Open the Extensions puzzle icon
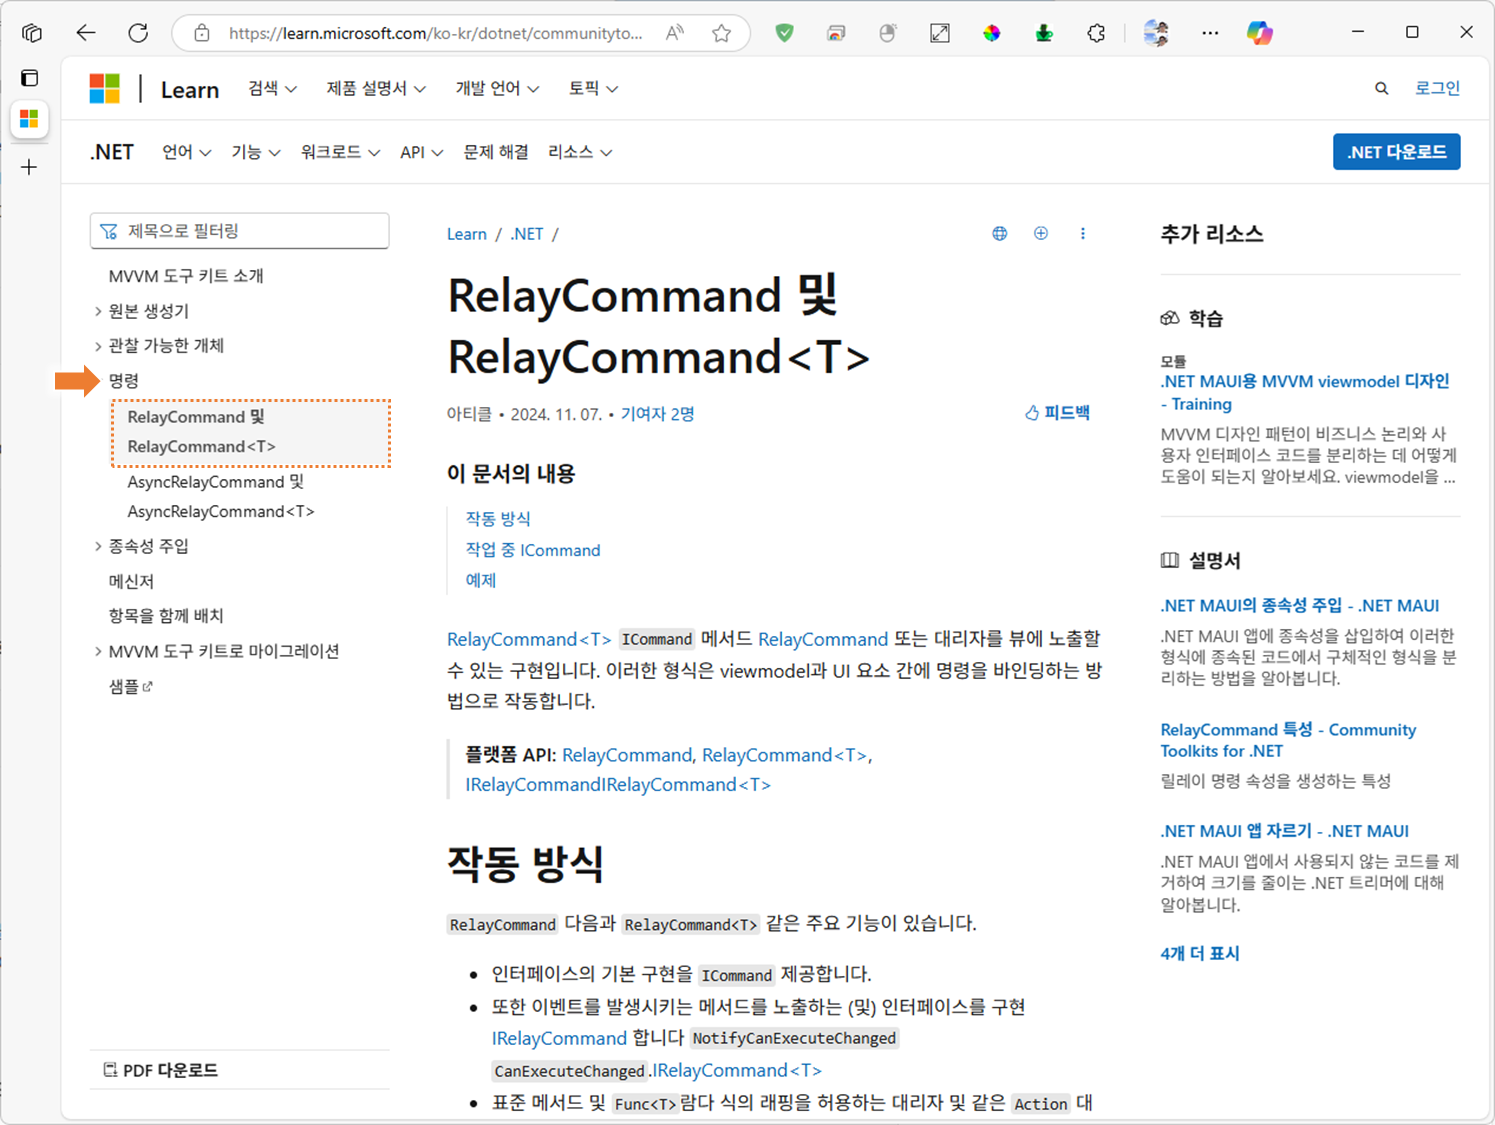 [x=1096, y=33]
